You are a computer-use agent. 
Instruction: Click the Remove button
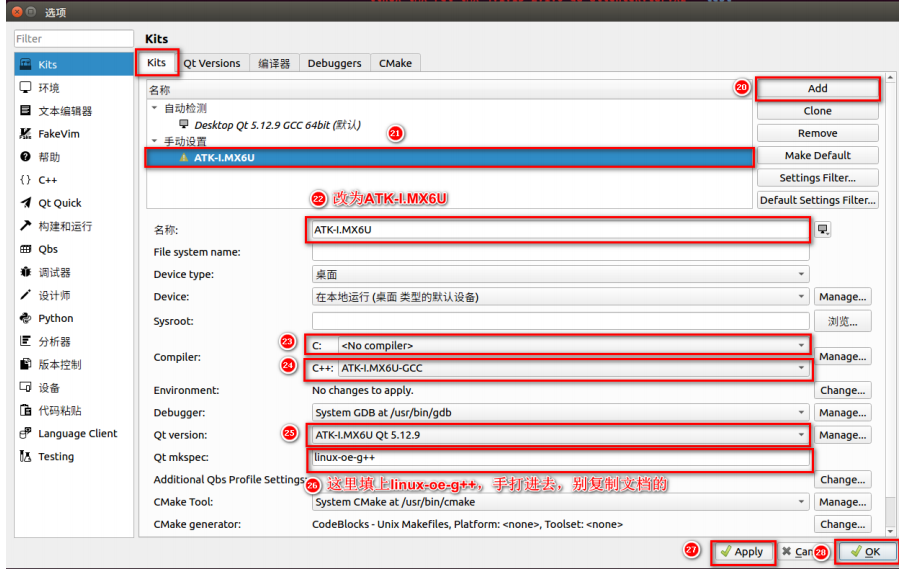tap(818, 133)
